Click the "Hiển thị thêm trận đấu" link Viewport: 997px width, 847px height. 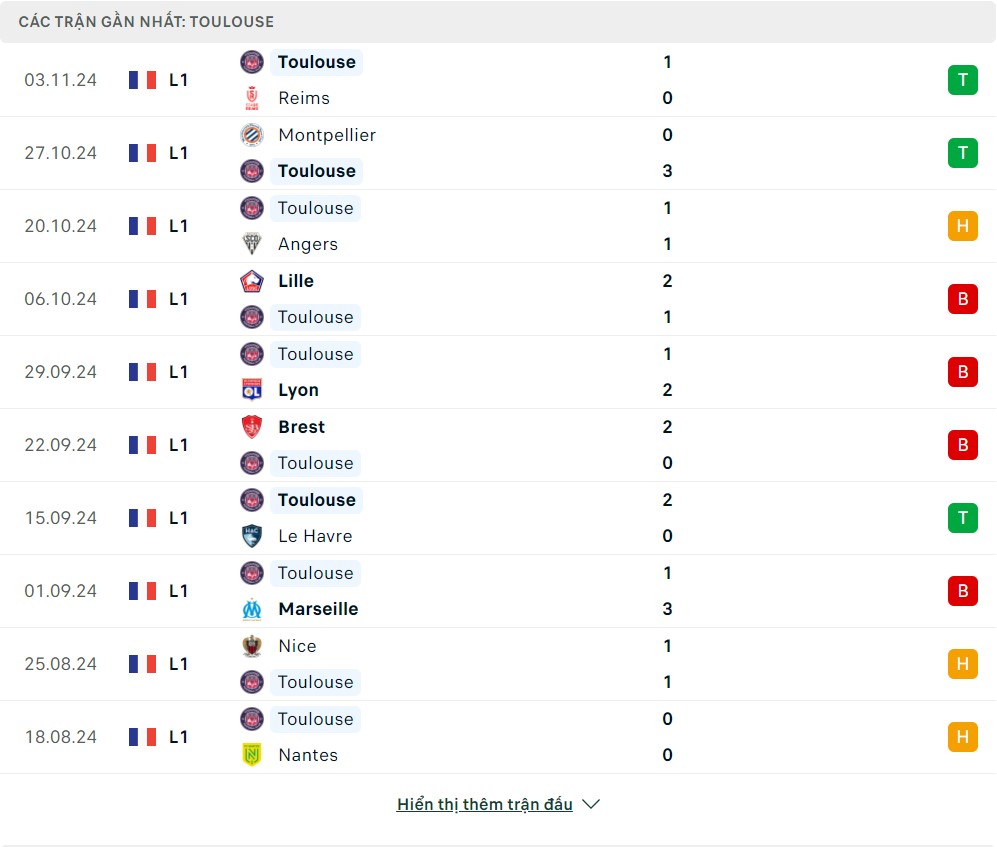click(x=485, y=804)
